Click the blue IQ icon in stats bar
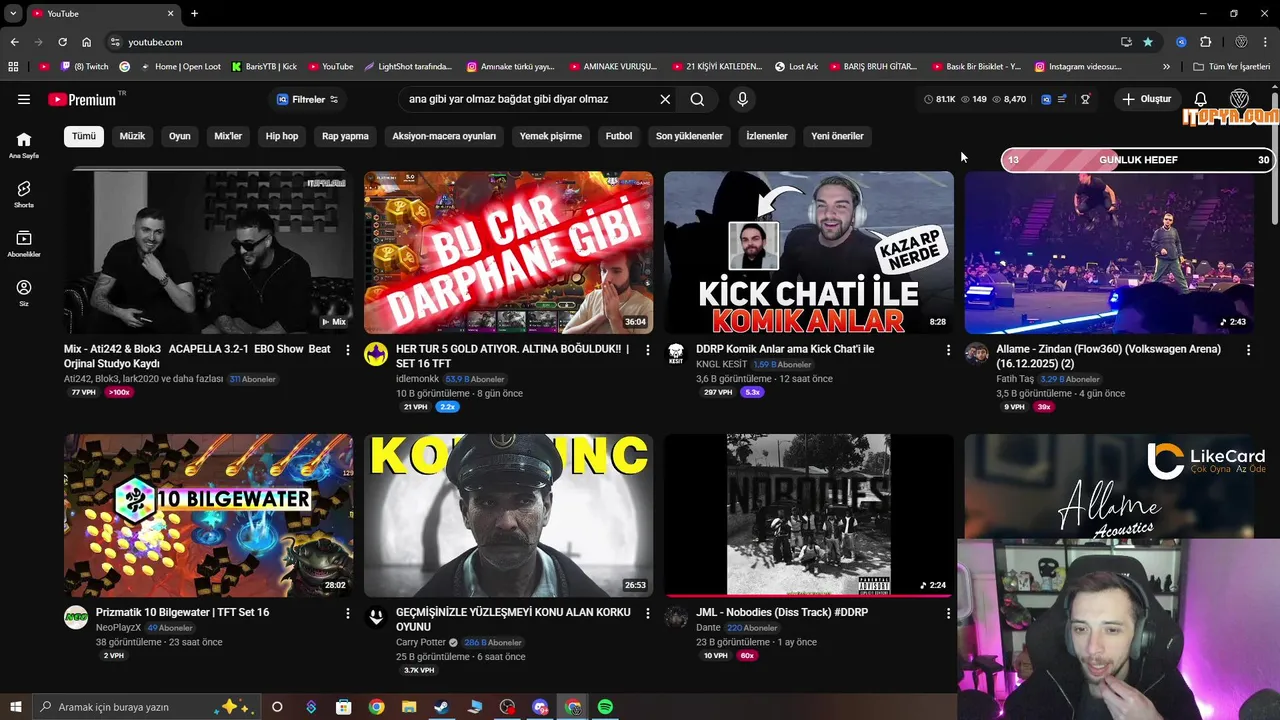This screenshot has width=1280, height=720. click(1046, 99)
